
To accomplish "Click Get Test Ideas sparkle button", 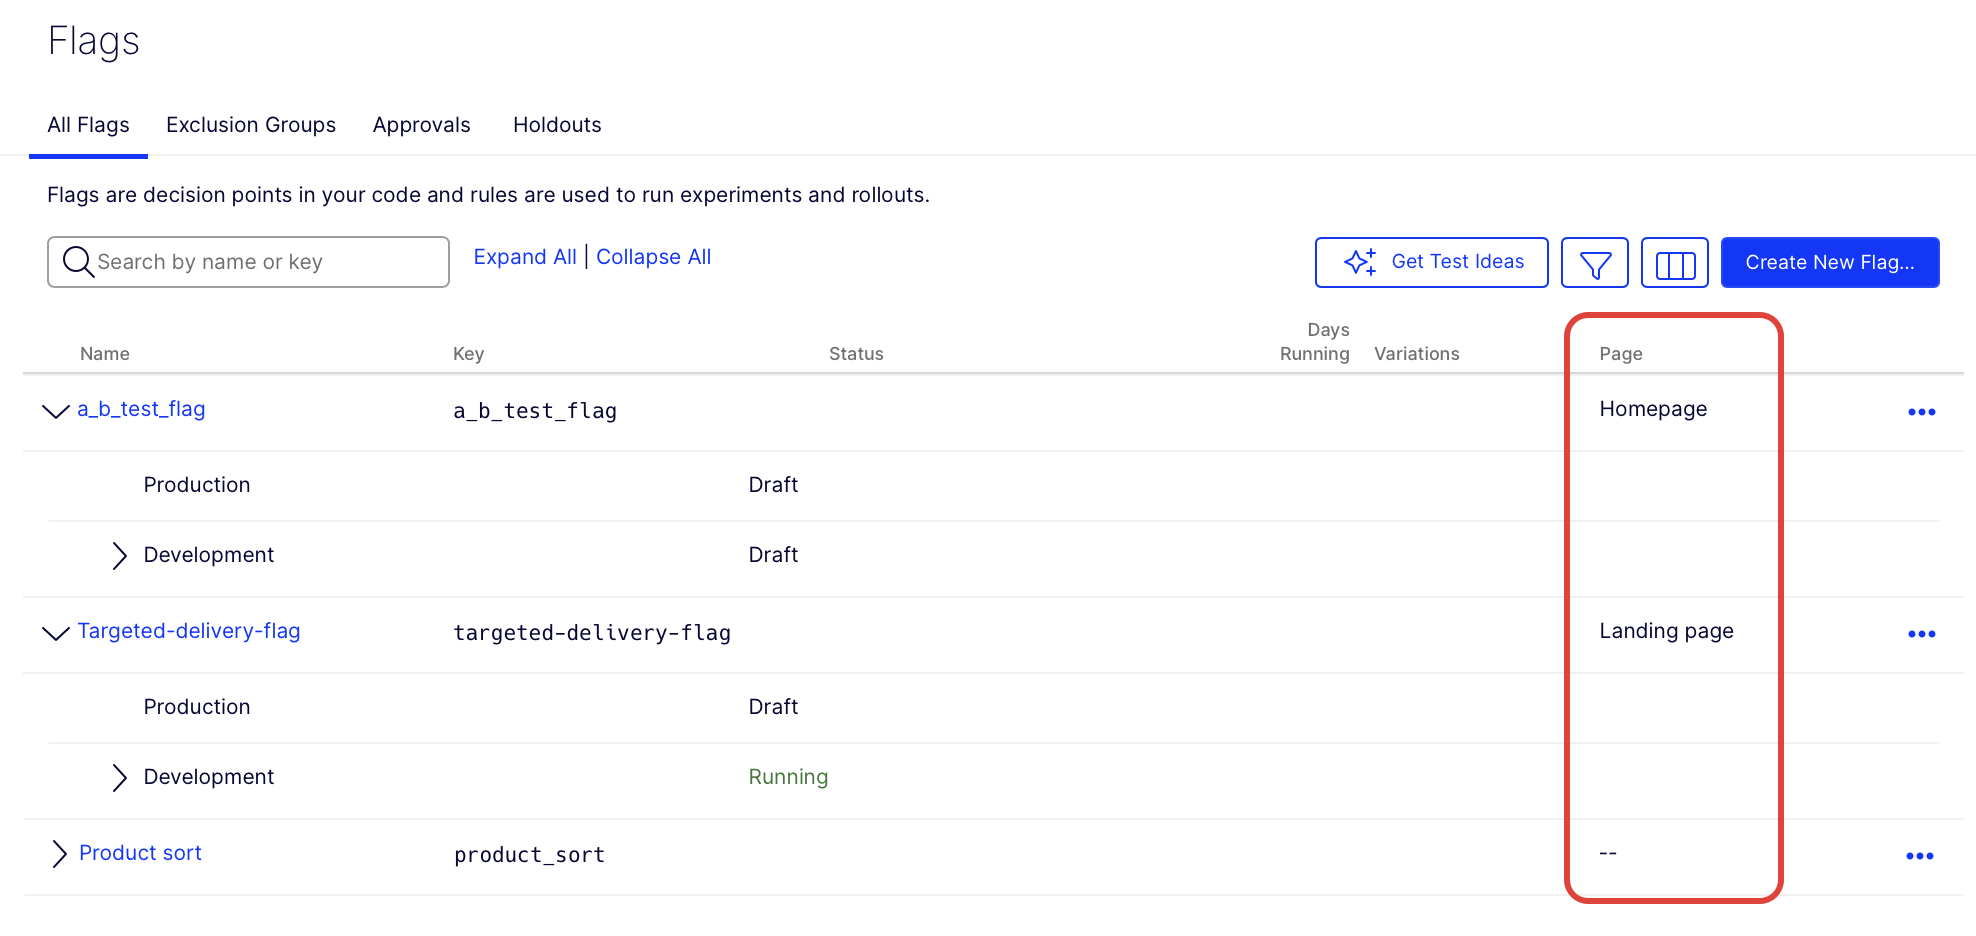I will pyautogui.click(x=1431, y=262).
